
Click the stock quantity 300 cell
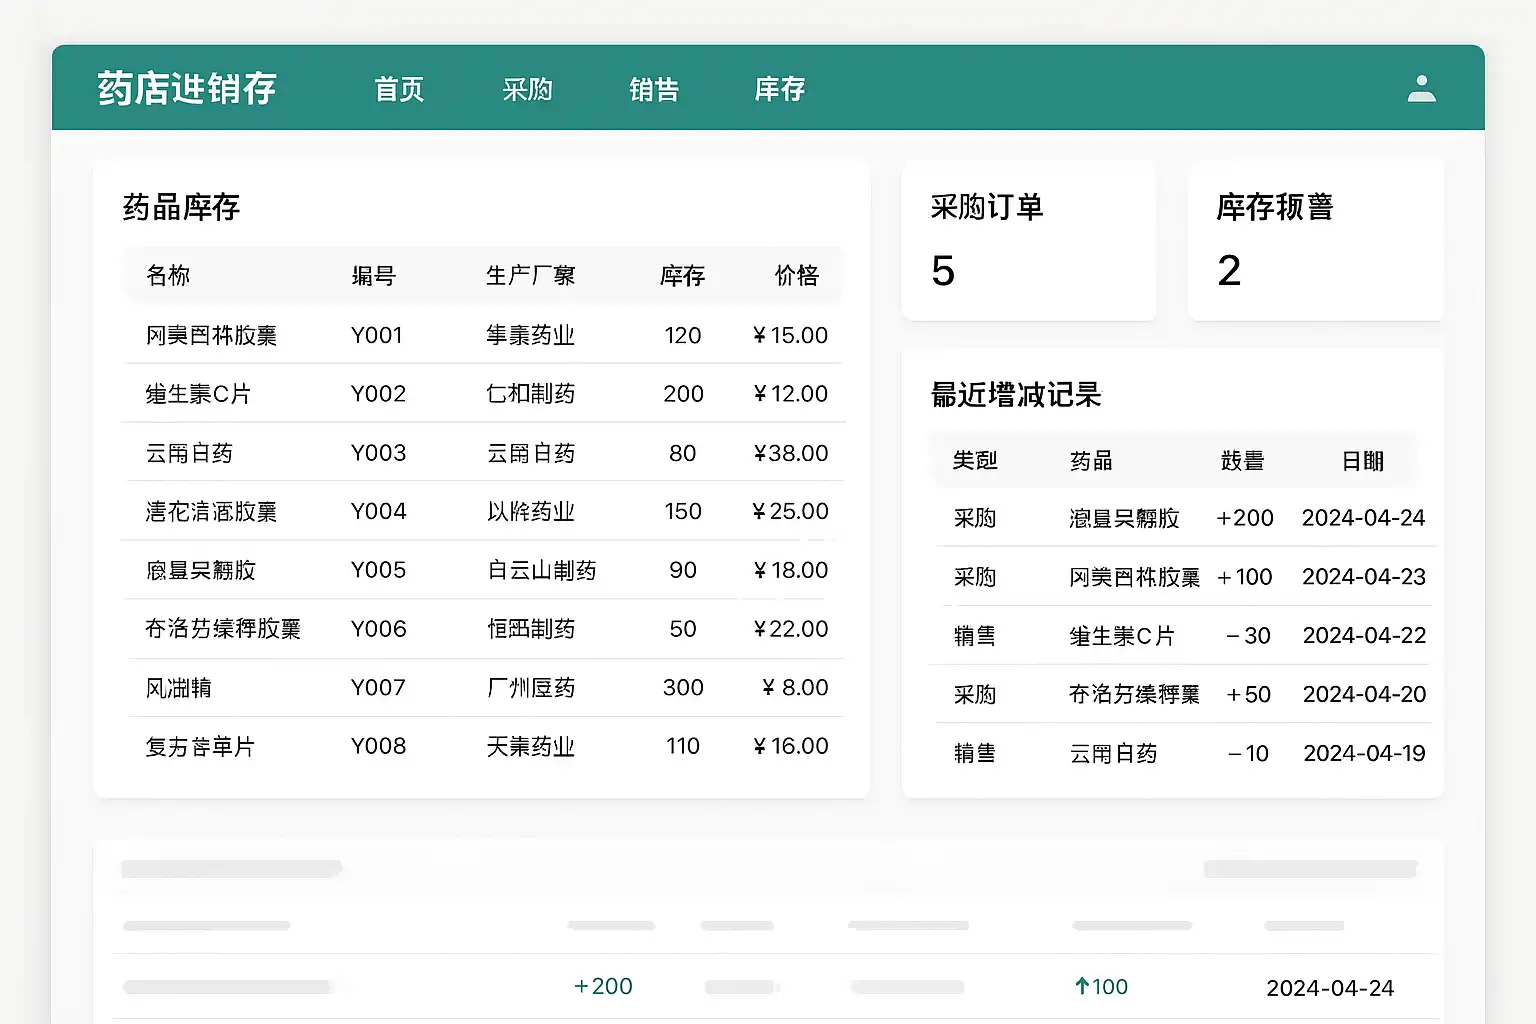tap(683, 688)
